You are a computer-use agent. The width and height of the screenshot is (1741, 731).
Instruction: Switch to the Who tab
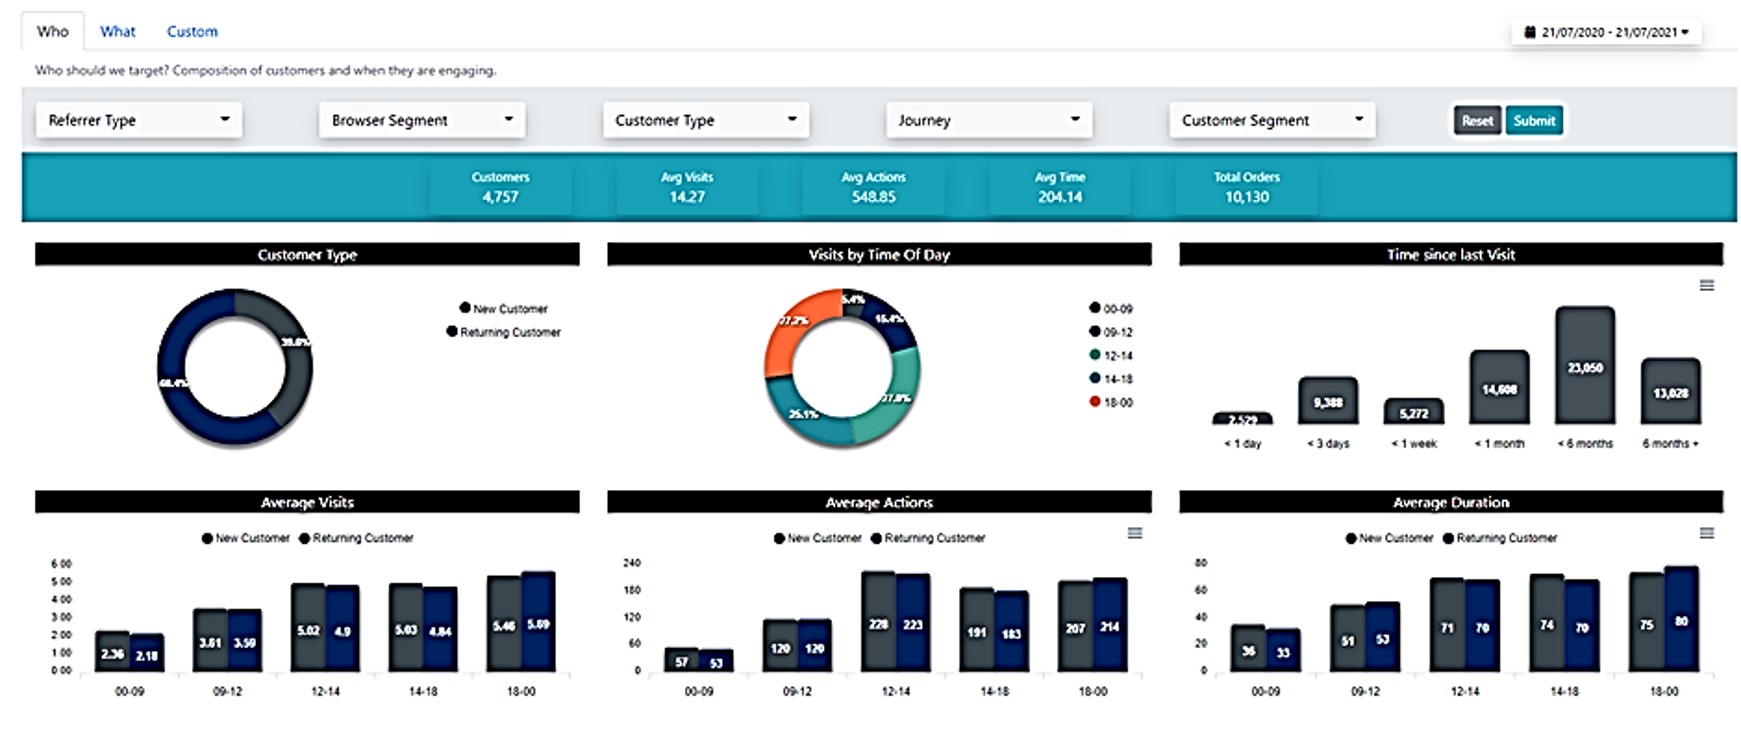53,31
